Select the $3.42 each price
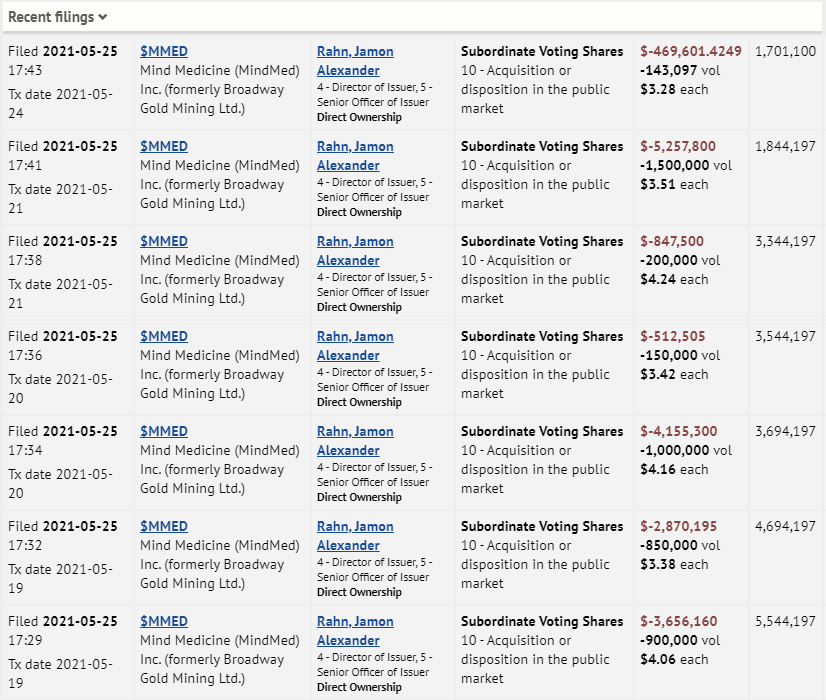This screenshot has height=700, width=826. [674, 374]
